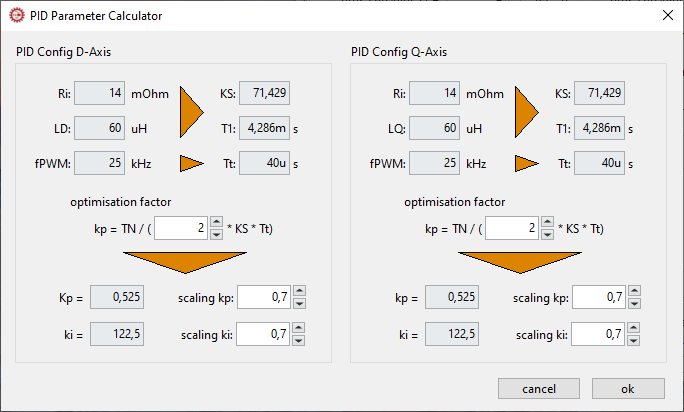Focus the Q-Axis optimisation factor field
Viewport: 684px width, 412px height.
point(512,228)
